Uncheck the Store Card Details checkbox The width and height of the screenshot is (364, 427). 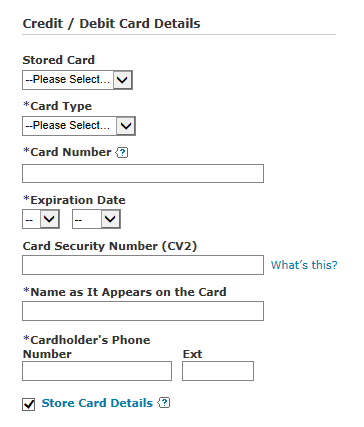tap(29, 404)
